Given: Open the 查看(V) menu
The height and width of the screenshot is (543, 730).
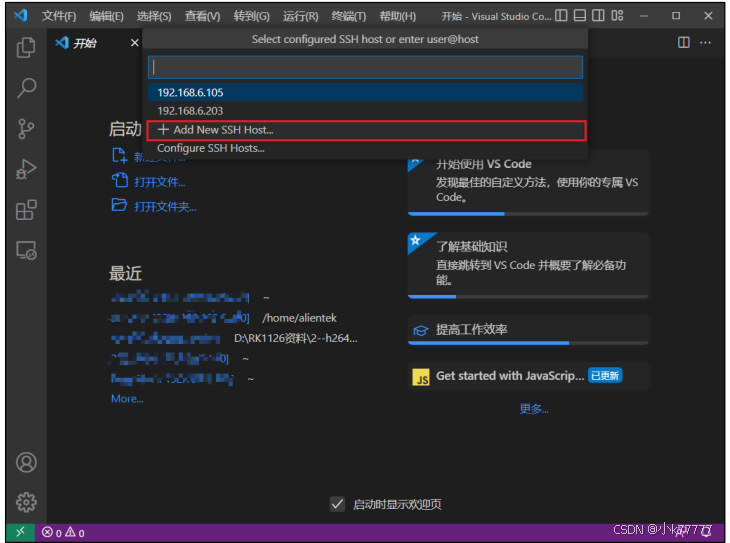Looking at the screenshot, I should 203,16.
